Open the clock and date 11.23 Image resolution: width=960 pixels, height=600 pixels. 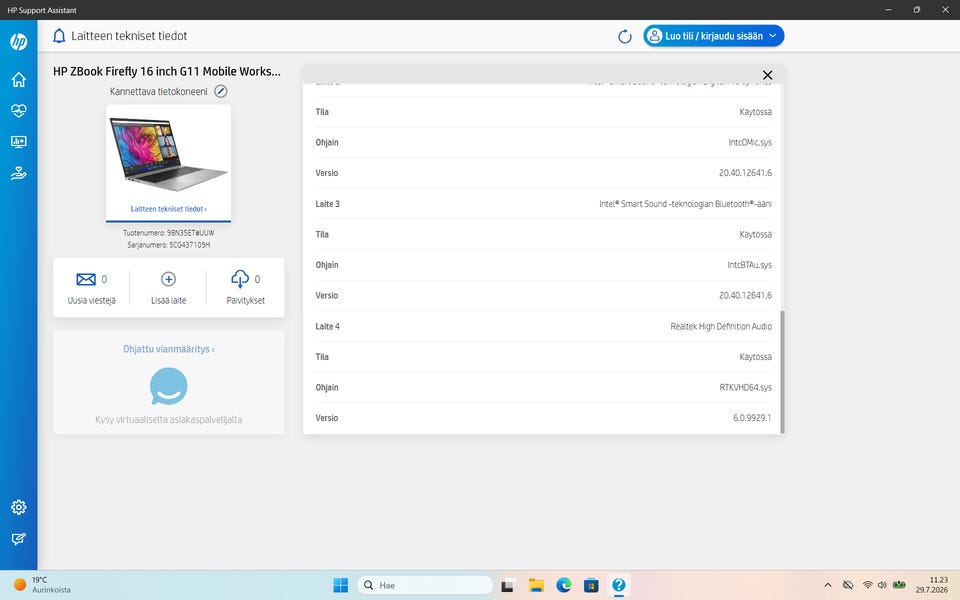932,585
